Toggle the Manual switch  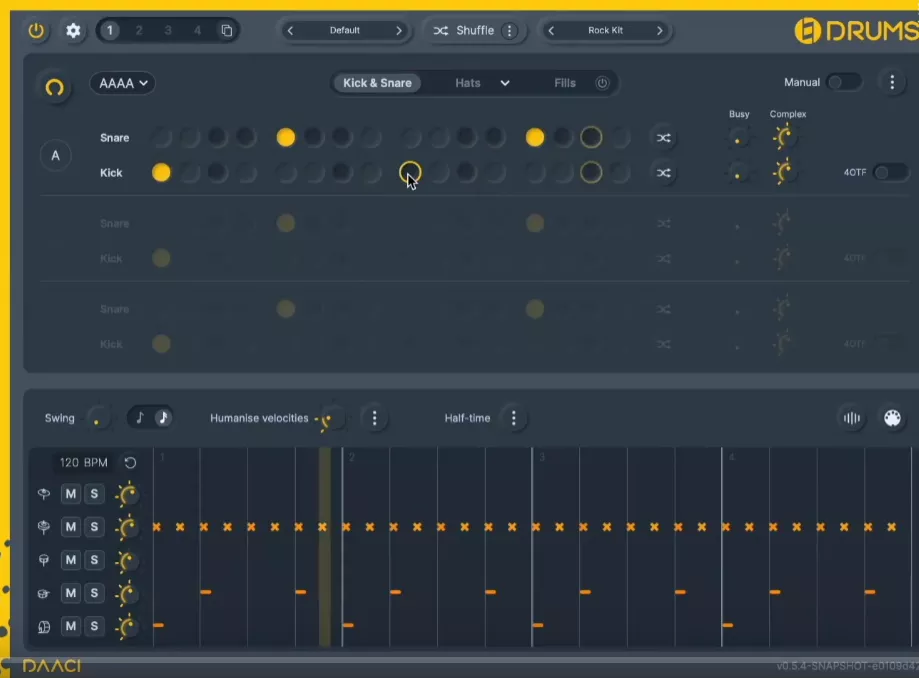tap(844, 83)
